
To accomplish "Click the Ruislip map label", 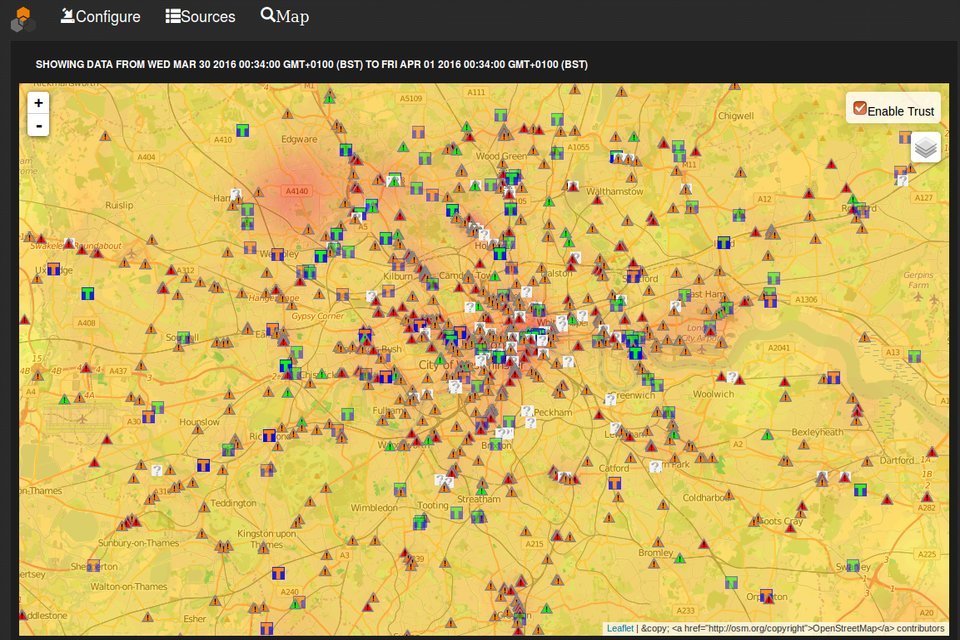I will coord(119,205).
